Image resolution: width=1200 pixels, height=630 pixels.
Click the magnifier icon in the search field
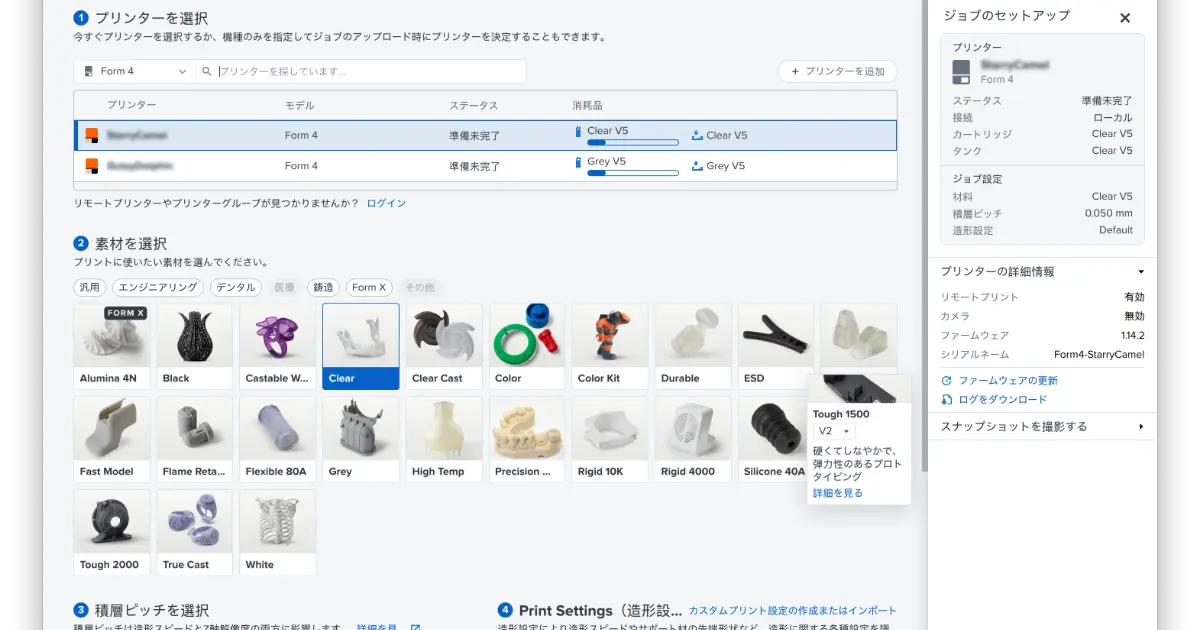(207, 71)
